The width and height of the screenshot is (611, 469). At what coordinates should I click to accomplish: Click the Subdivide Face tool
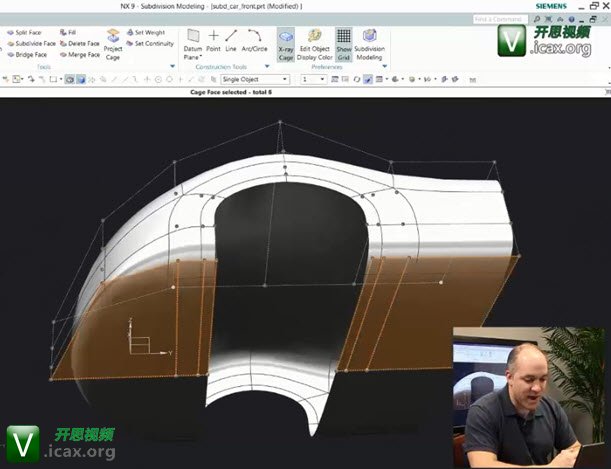pos(30,44)
